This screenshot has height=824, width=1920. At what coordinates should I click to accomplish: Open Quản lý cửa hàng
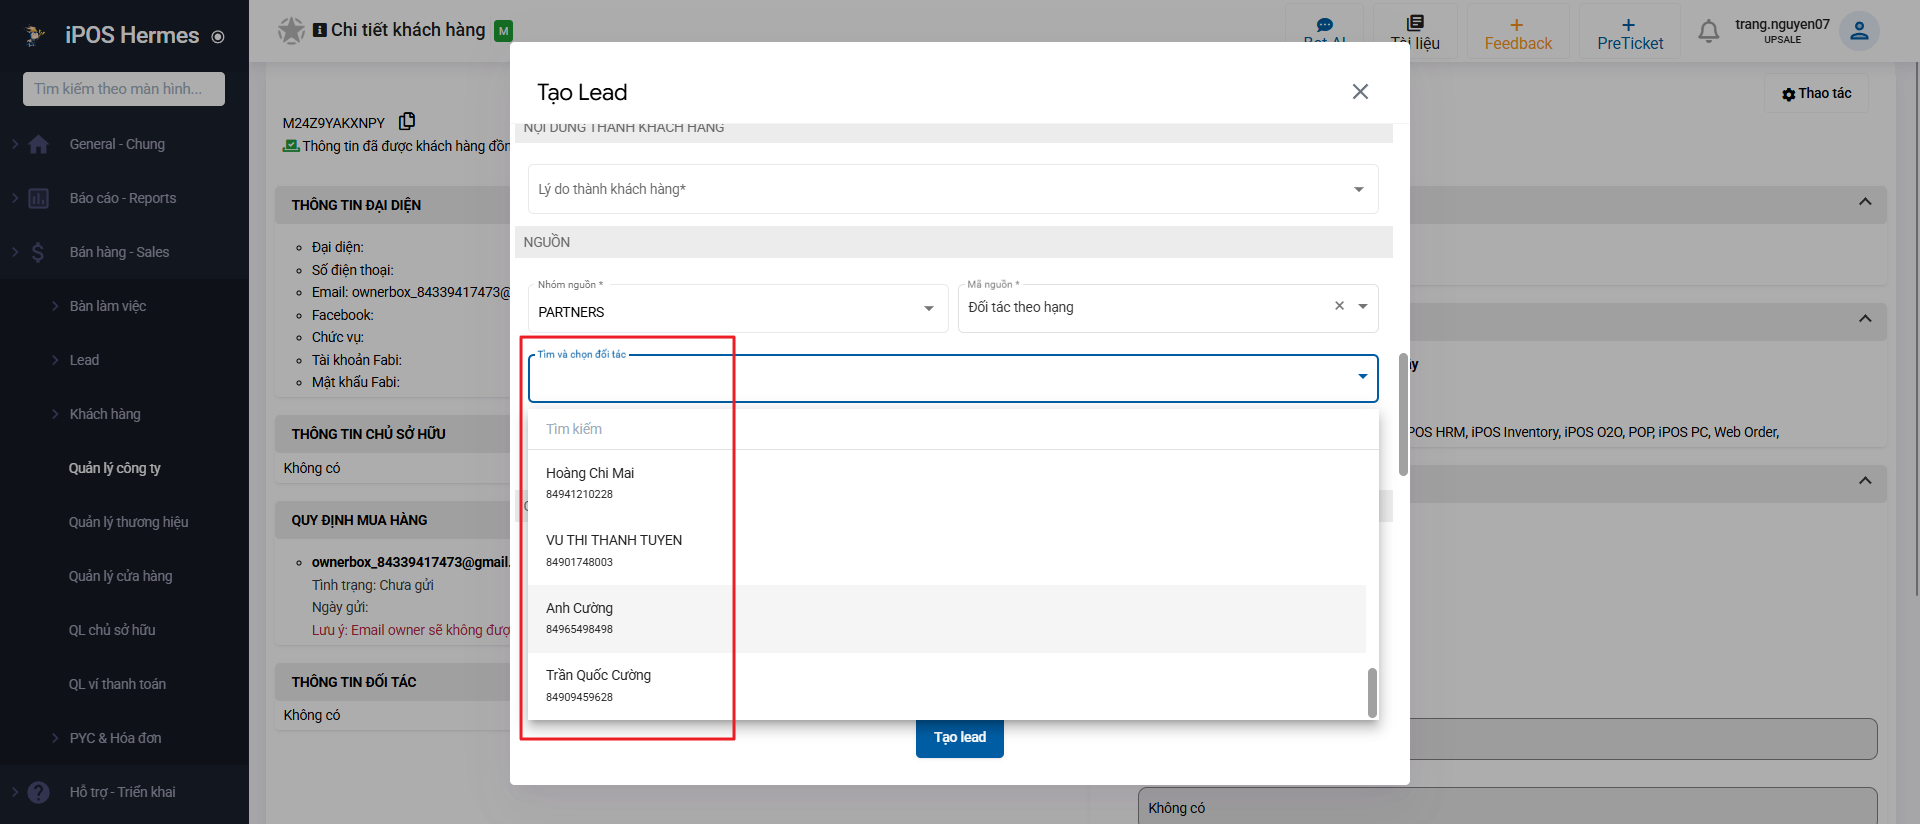point(121,576)
